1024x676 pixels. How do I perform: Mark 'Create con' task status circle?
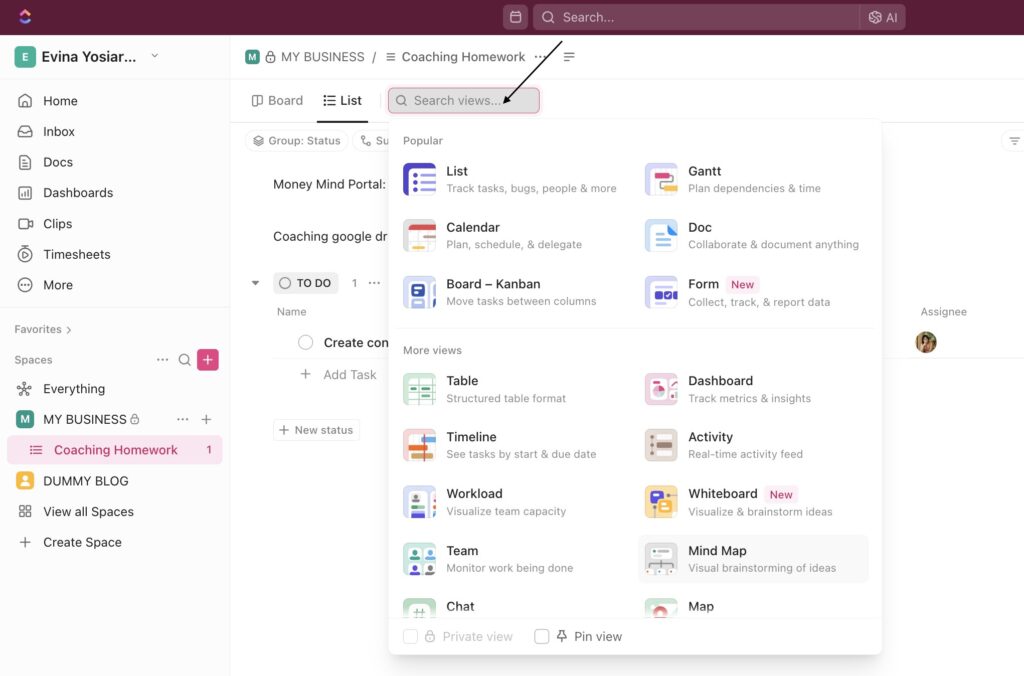(x=306, y=342)
